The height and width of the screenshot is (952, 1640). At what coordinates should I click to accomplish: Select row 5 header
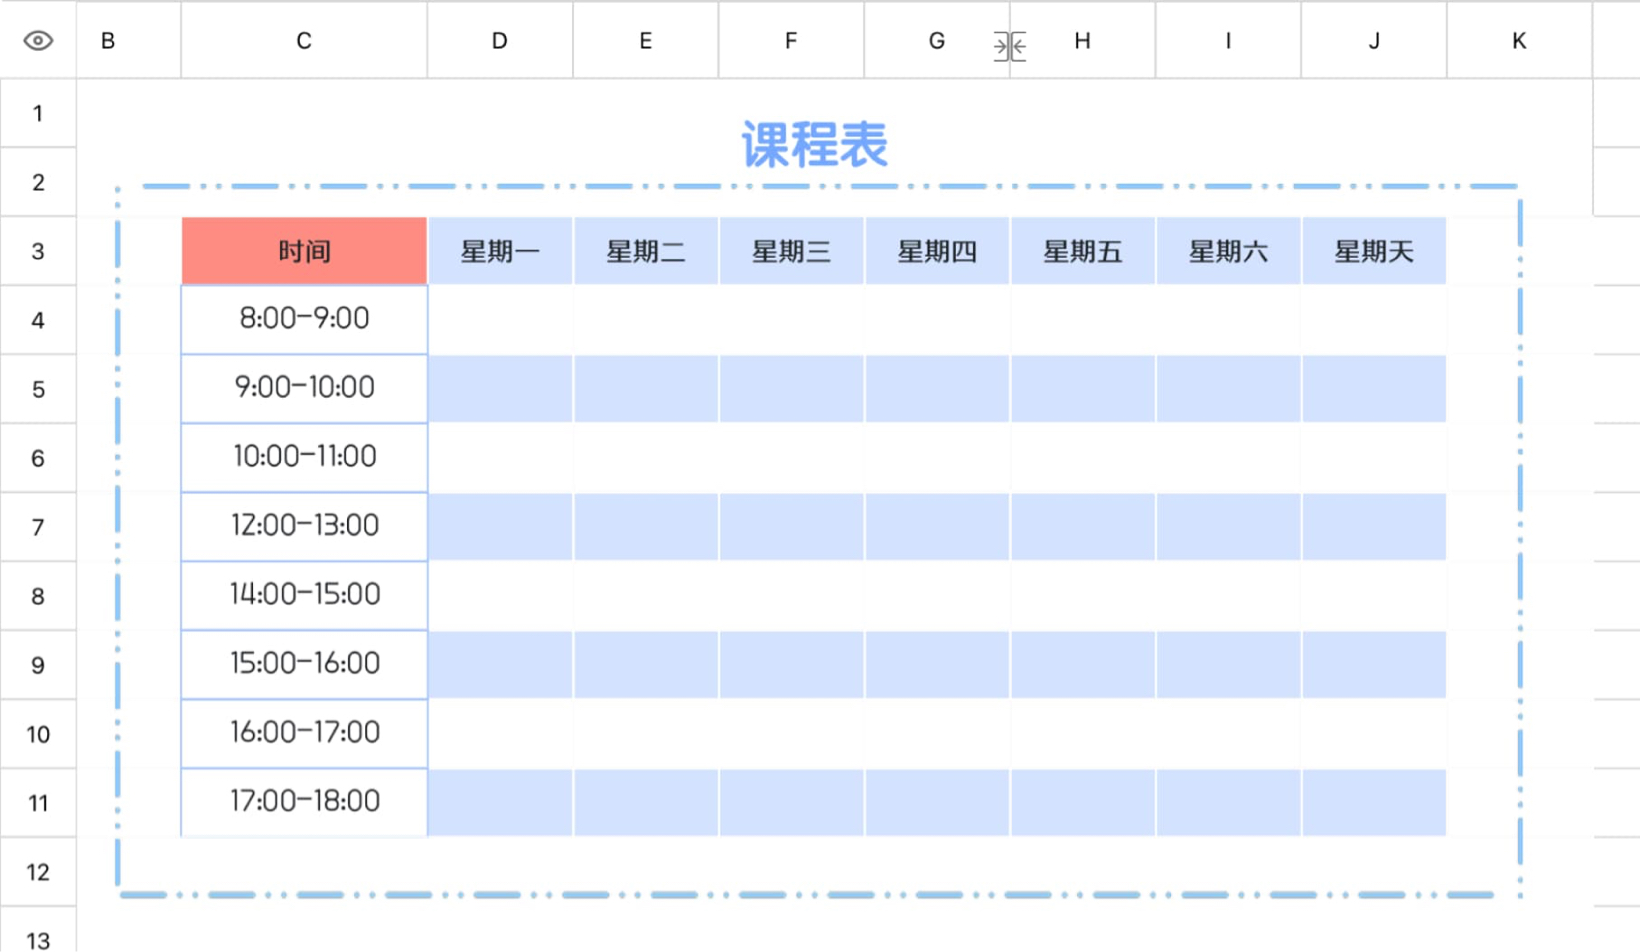(x=38, y=389)
